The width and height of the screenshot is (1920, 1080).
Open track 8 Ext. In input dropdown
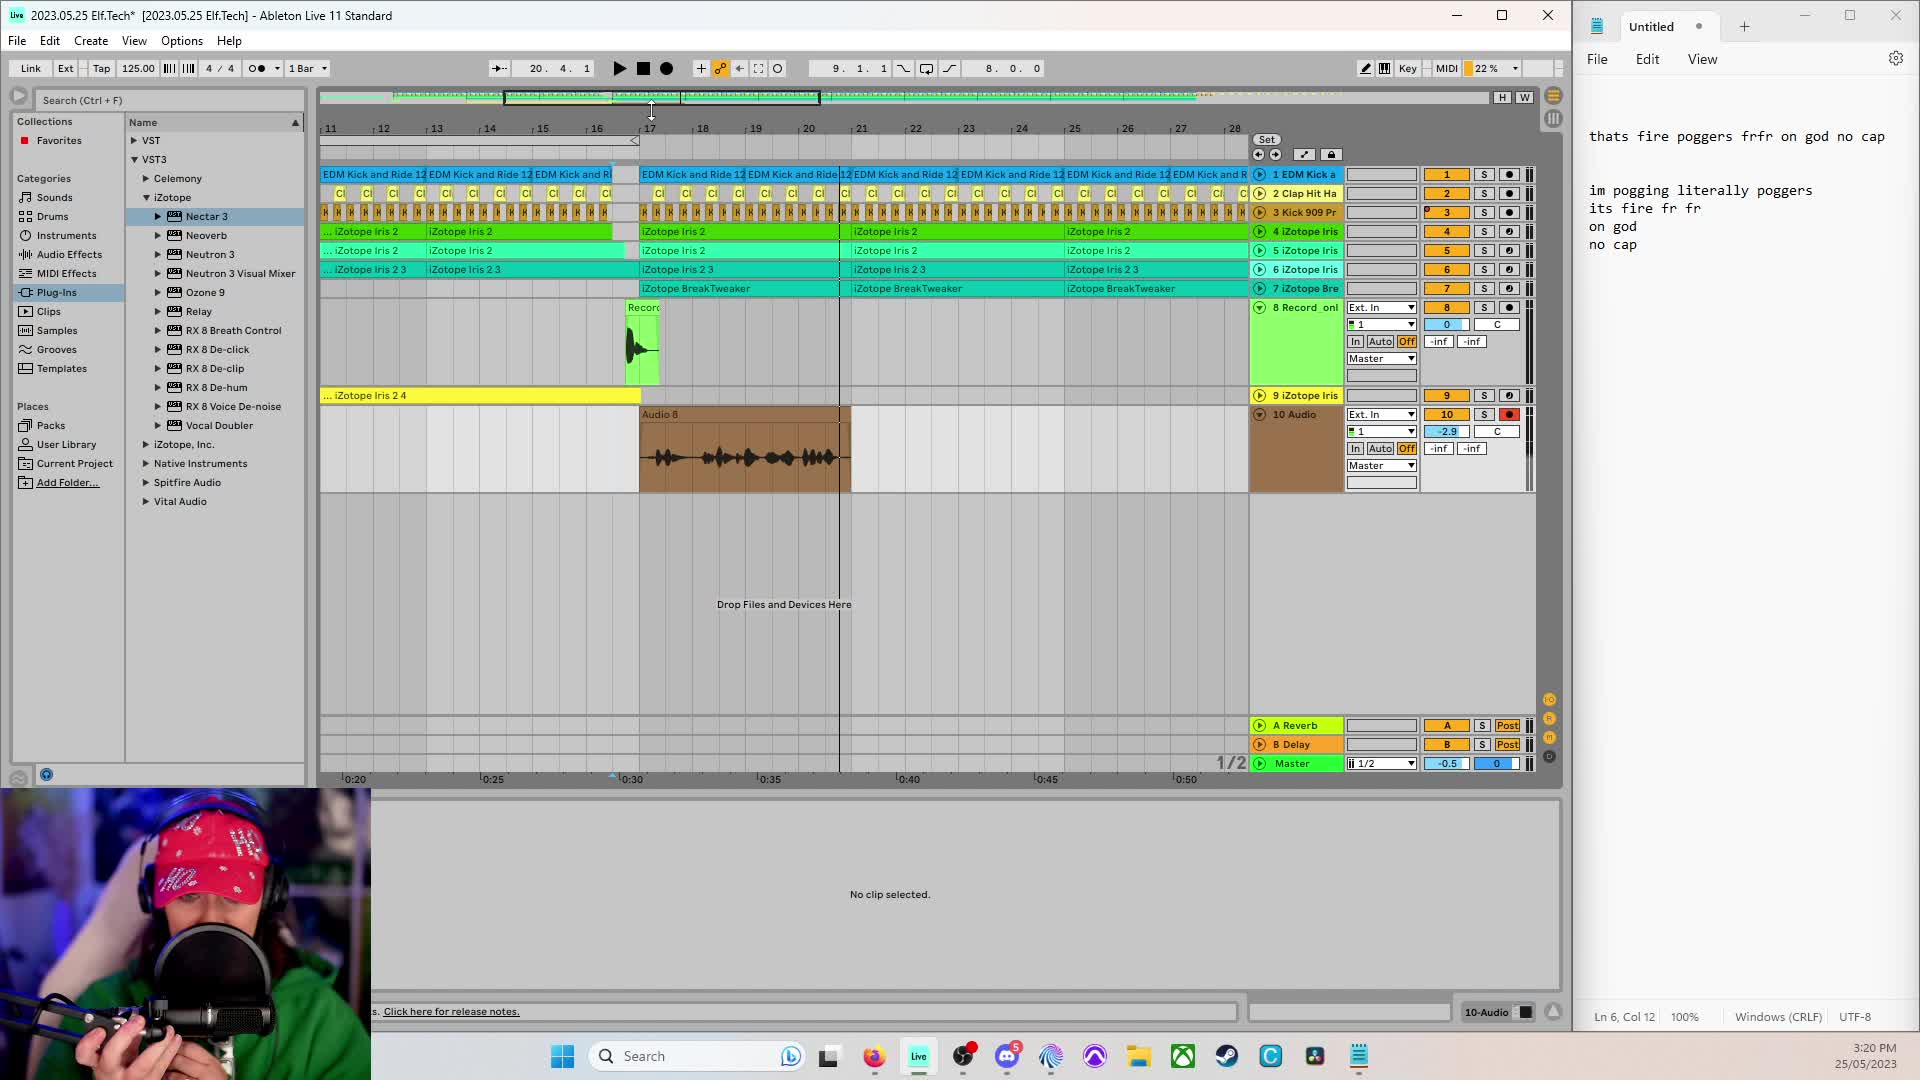click(x=1381, y=308)
